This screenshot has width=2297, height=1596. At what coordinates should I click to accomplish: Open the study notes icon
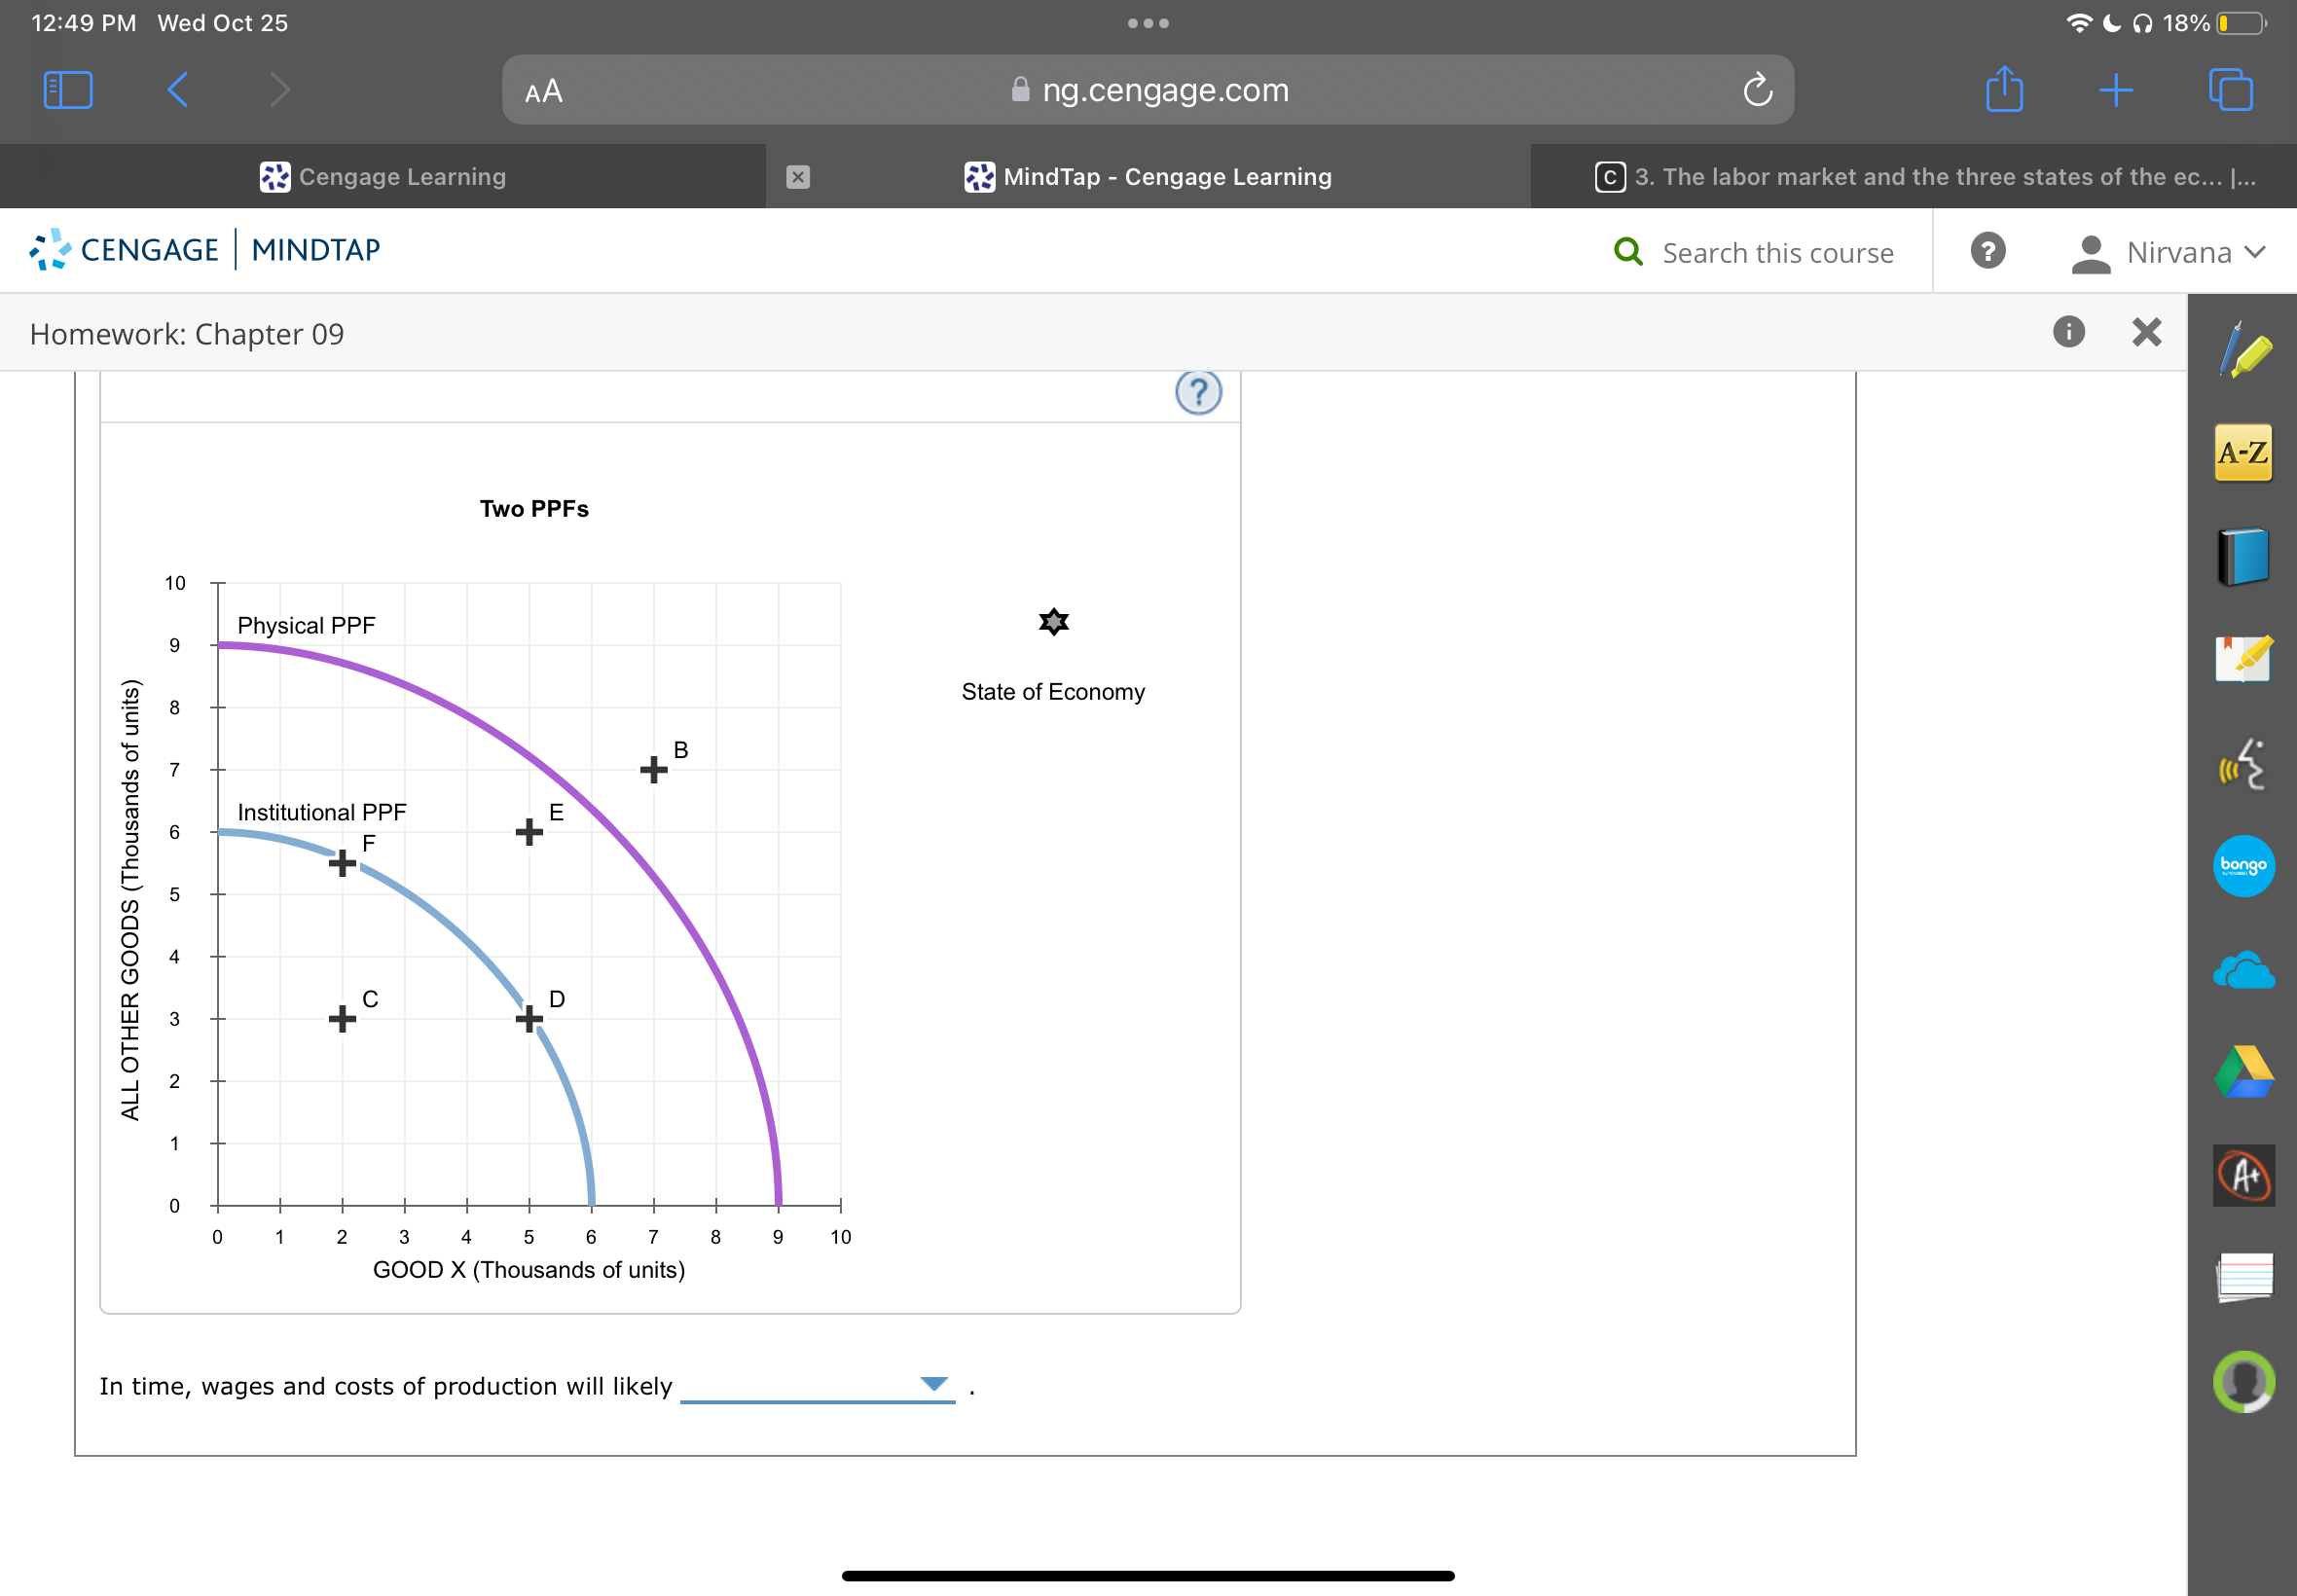[x=2243, y=660]
